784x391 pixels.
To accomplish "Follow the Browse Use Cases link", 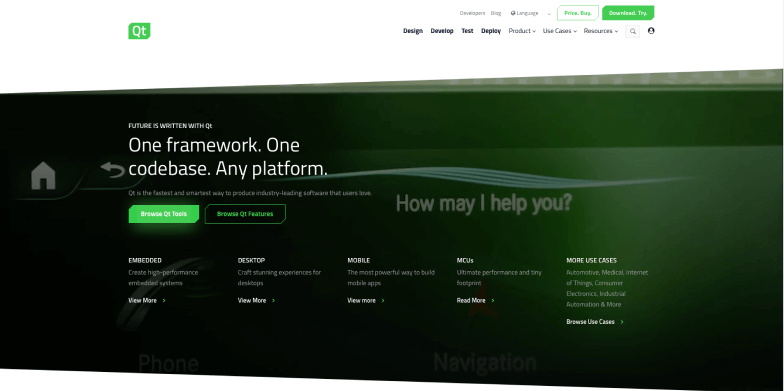I will click(x=595, y=322).
